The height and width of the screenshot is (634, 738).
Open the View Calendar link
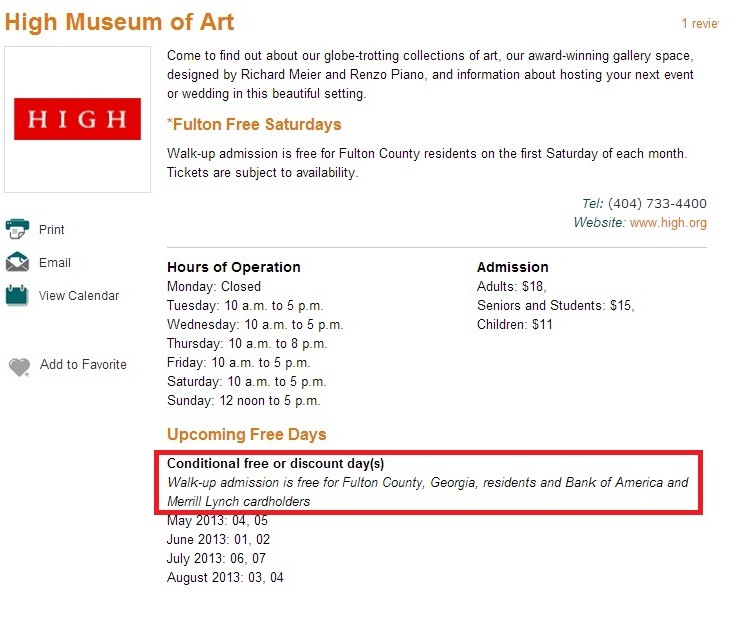tap(79, 296)
